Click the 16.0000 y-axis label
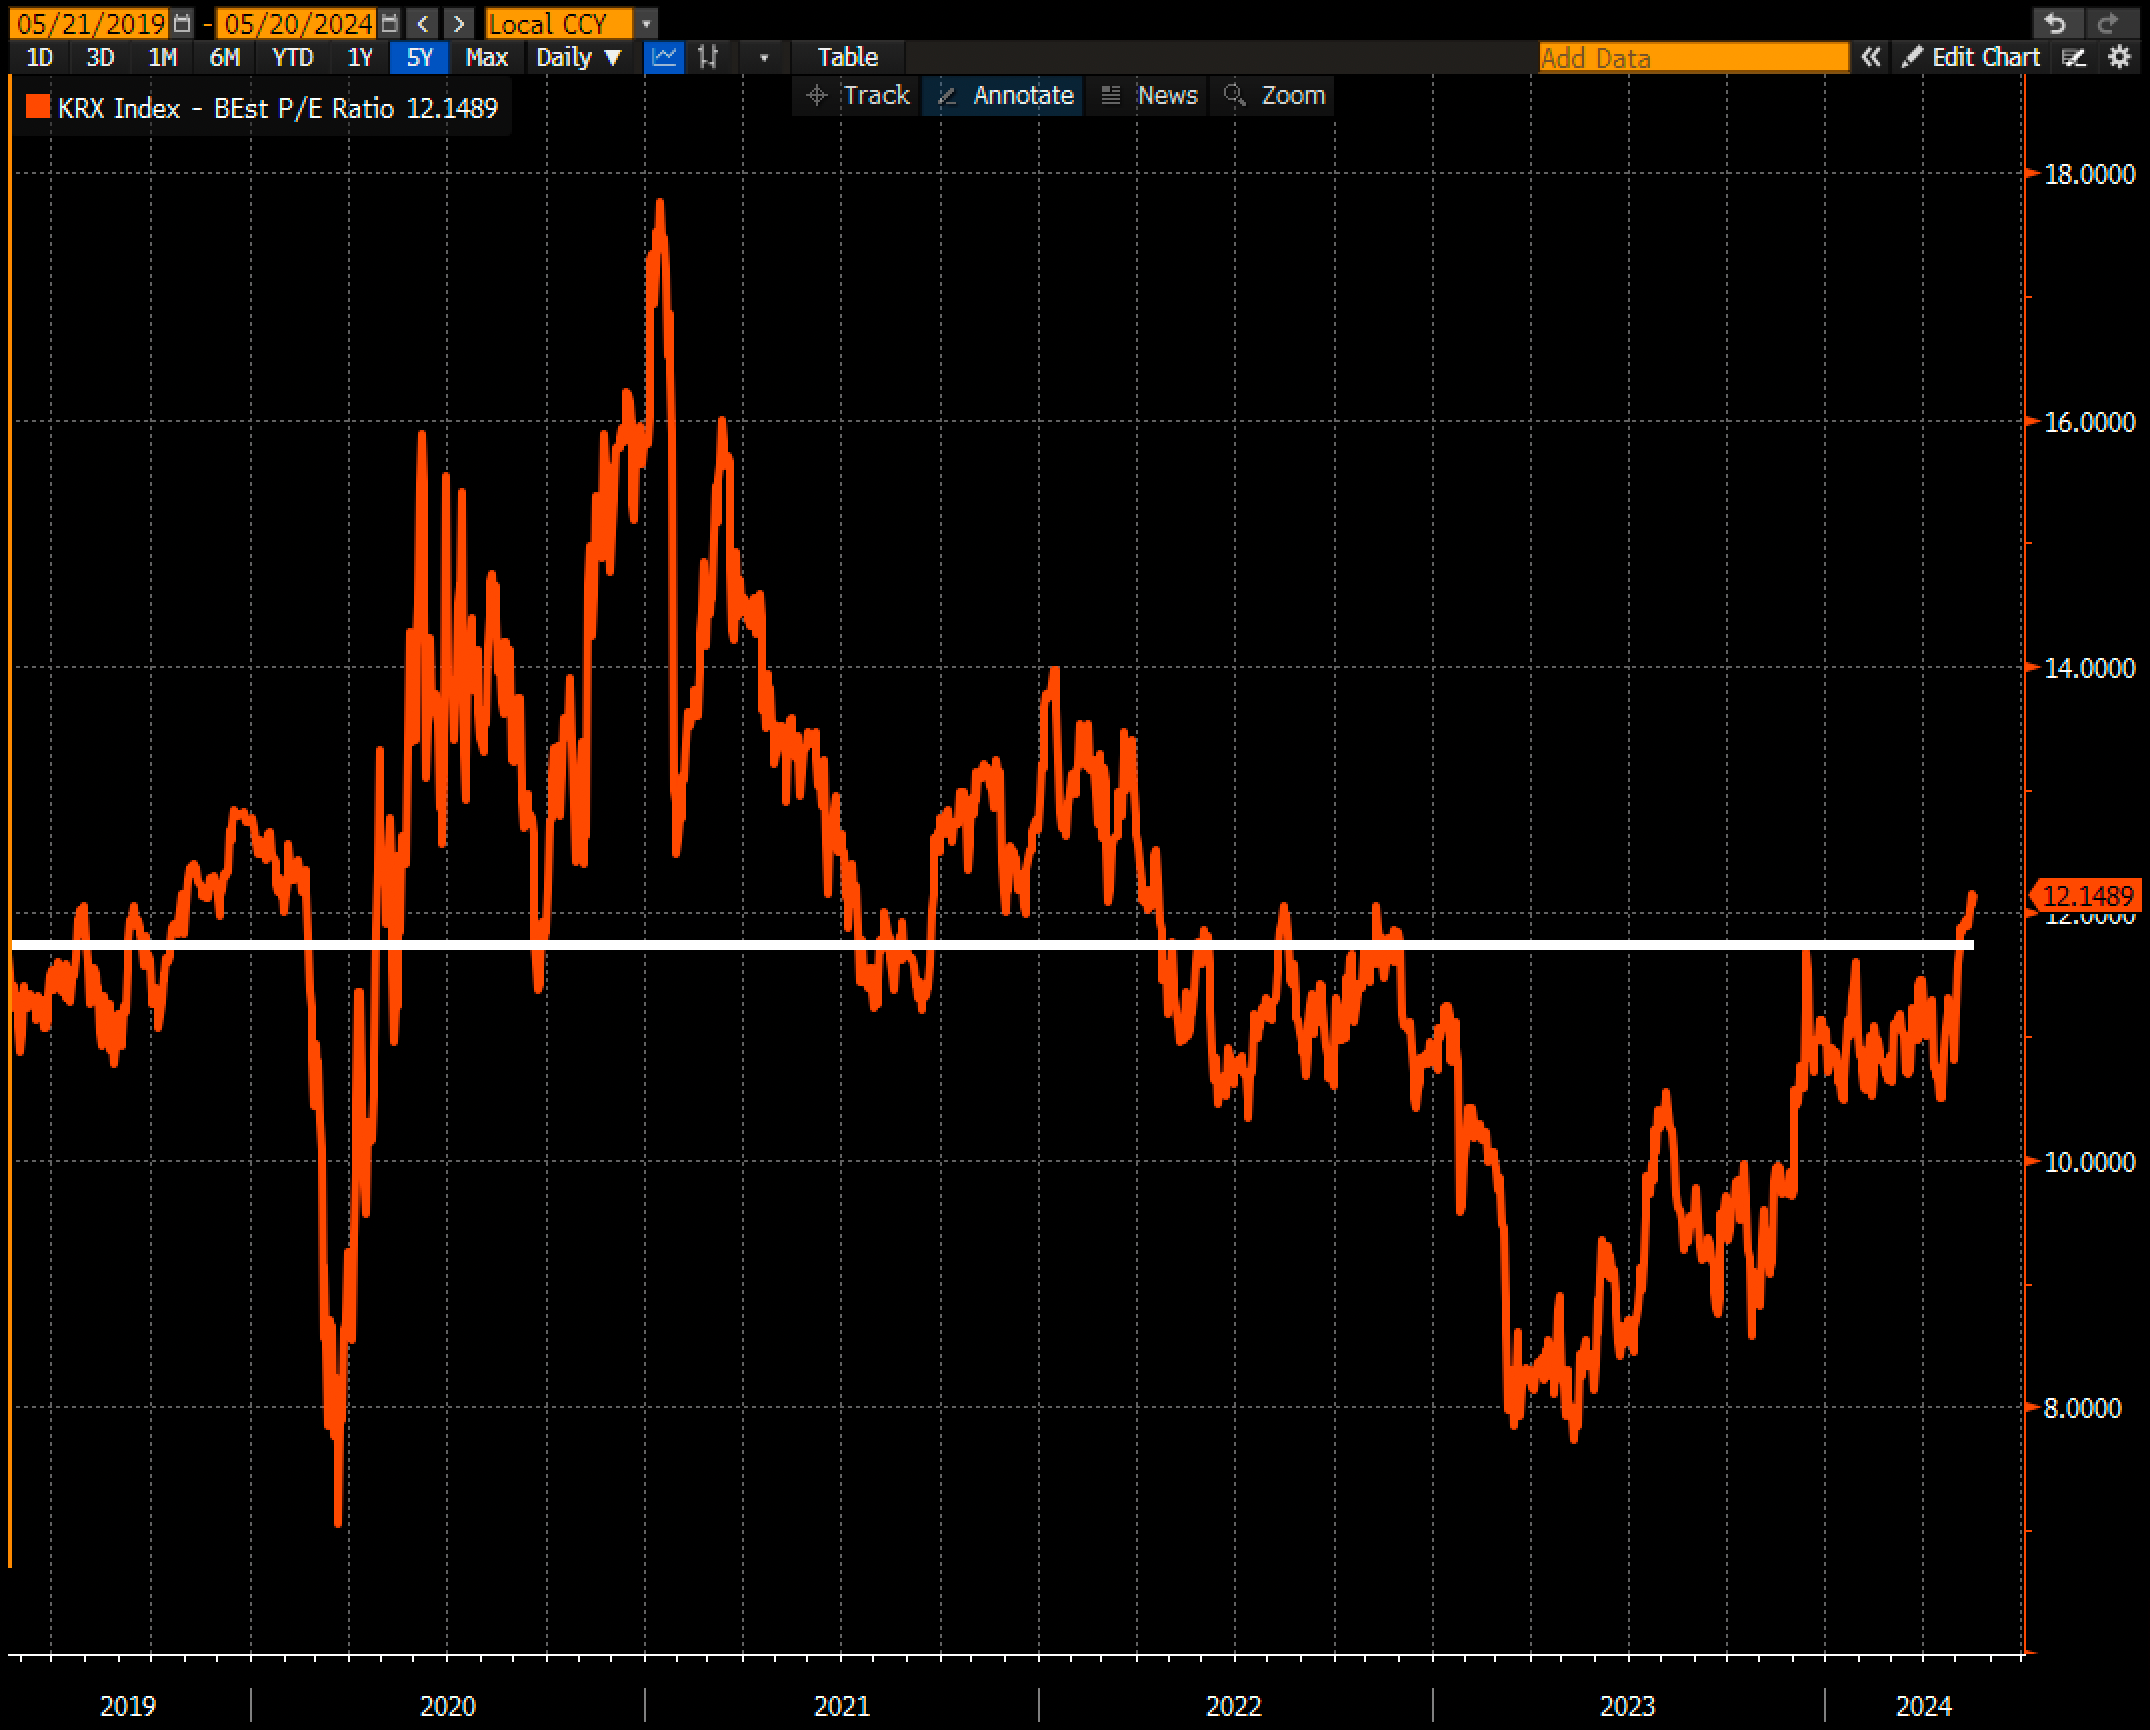 pos(2090,422)
